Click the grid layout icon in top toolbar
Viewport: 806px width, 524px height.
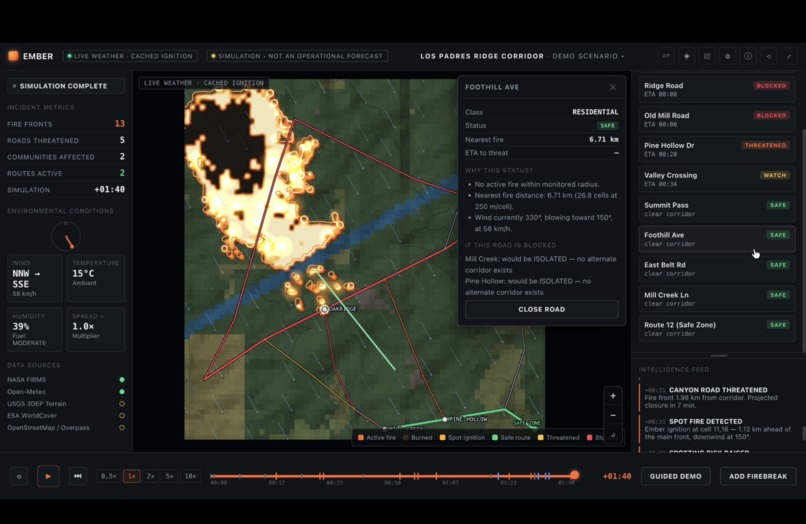(707, 56)
